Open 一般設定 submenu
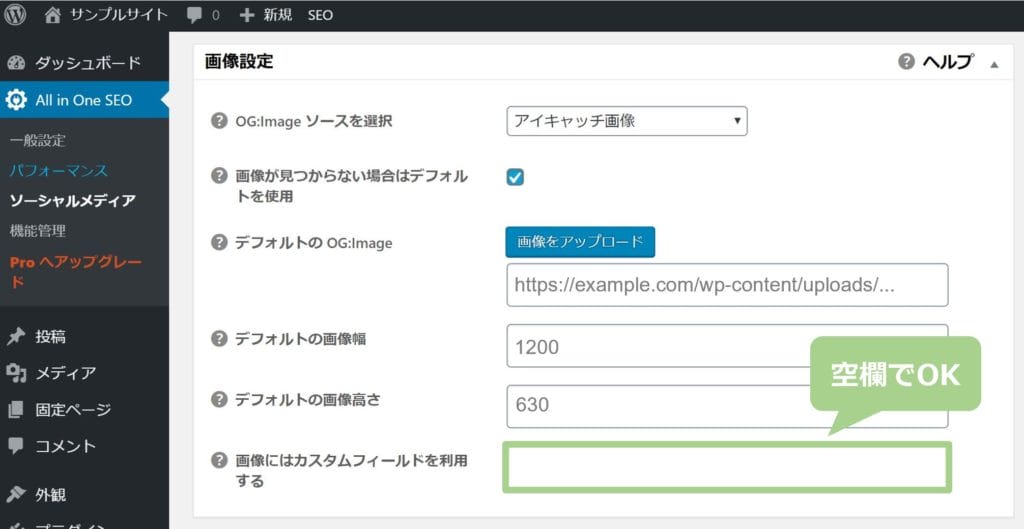 coord(38,140)
